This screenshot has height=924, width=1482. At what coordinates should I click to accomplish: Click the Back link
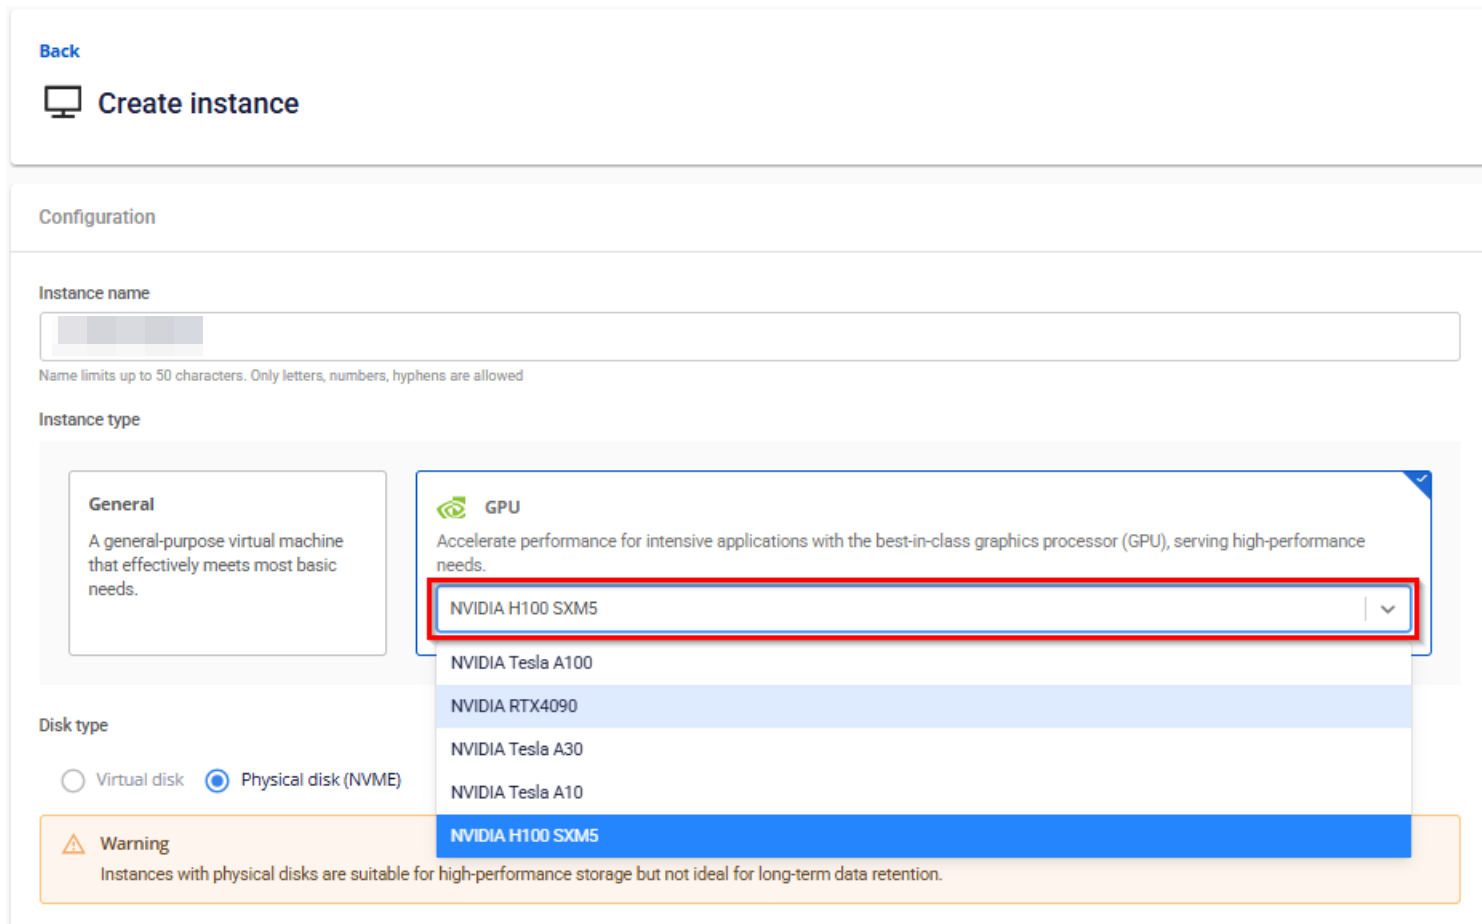click(x=59, y=51)
